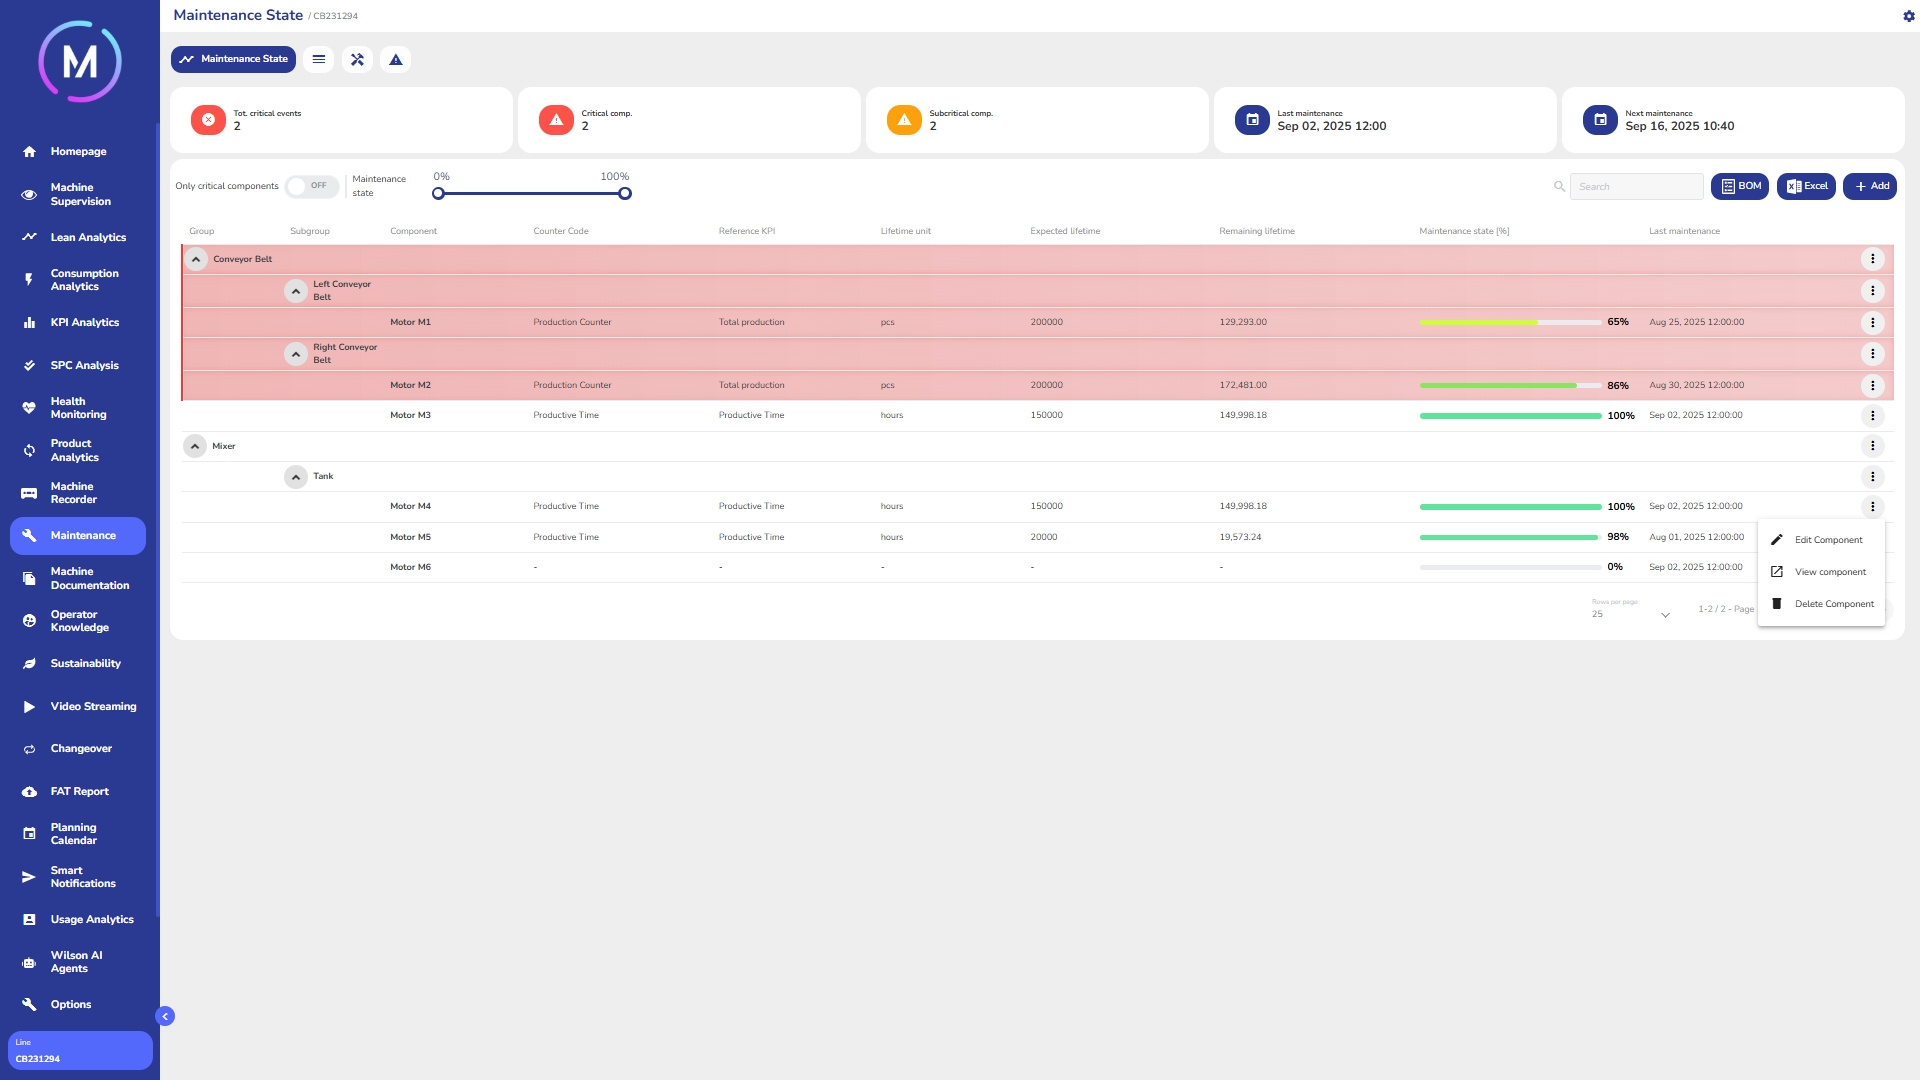Toggle Only critical components switch
The height and width of the screenshot is (1080, 1920).
[311, 186]
